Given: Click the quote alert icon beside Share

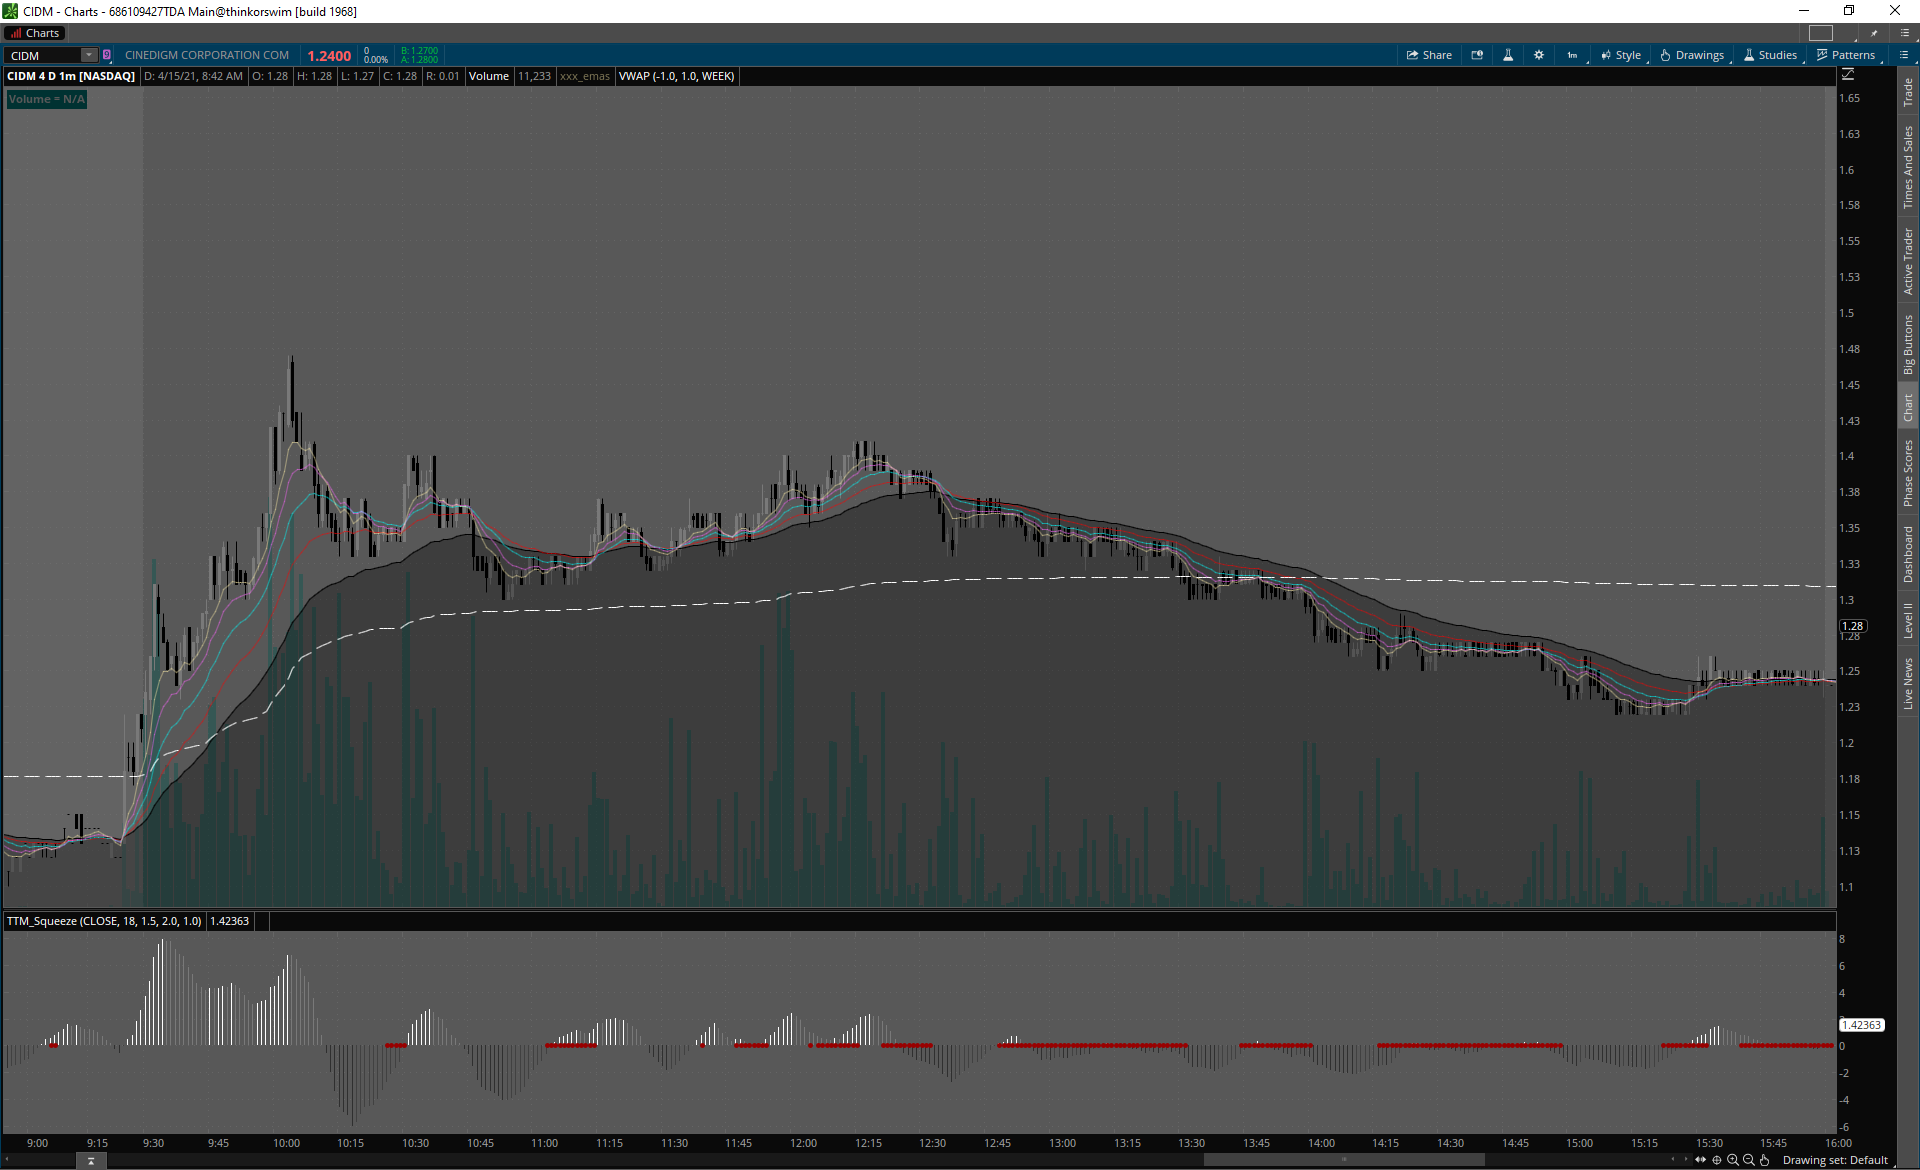Looking at the screenshot, I should click(1477, 55).
